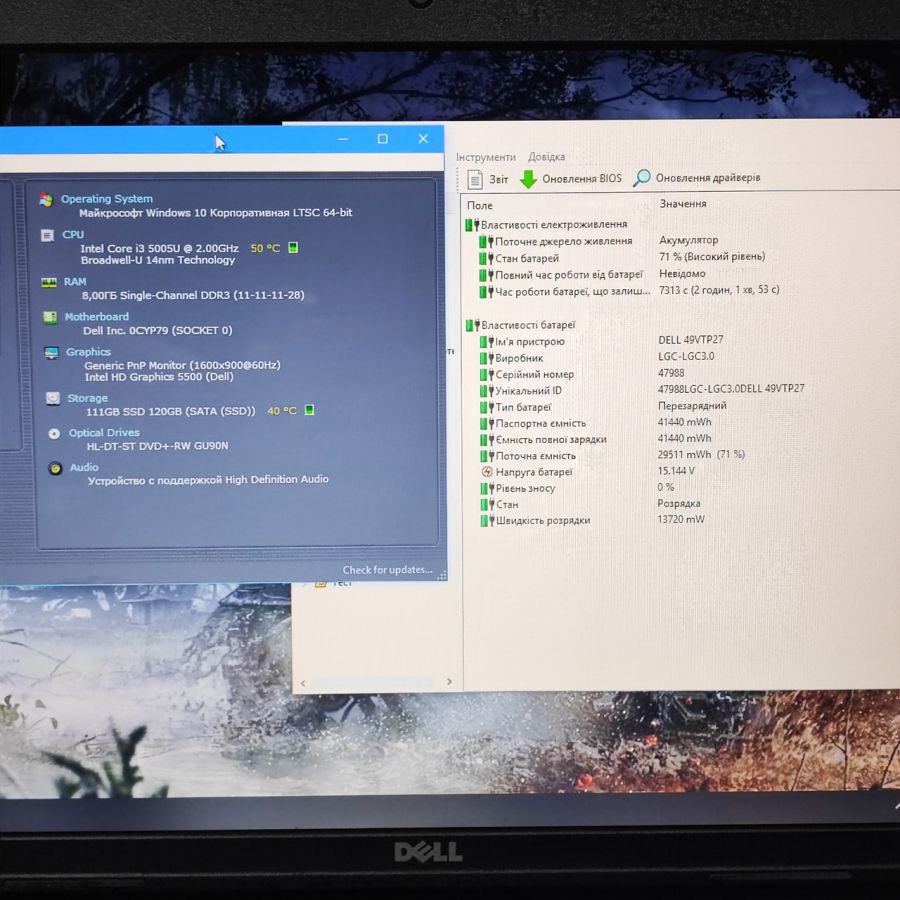
Task: Click 111GB SSD 120GB (SATA (SSD)) text
Action: point(170,411)
